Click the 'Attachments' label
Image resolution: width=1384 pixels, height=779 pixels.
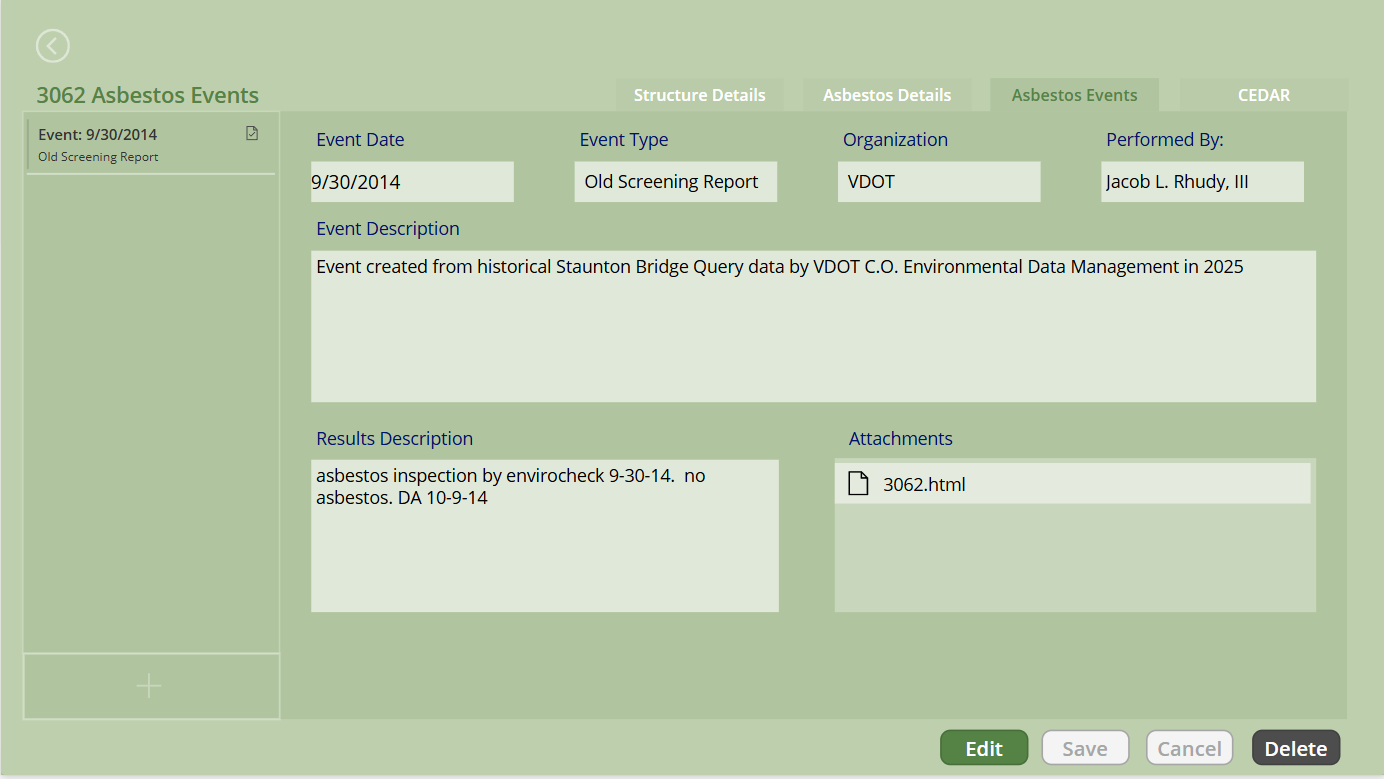[x=901, y=439]
